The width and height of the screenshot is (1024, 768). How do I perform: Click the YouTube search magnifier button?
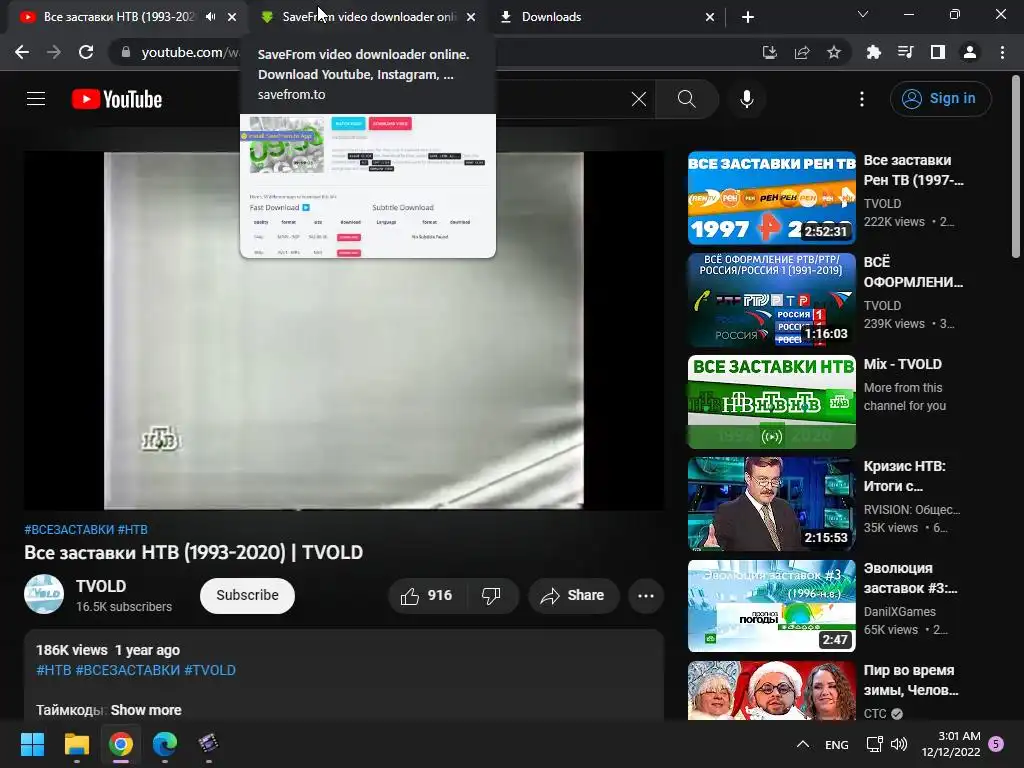click(687, 99)
